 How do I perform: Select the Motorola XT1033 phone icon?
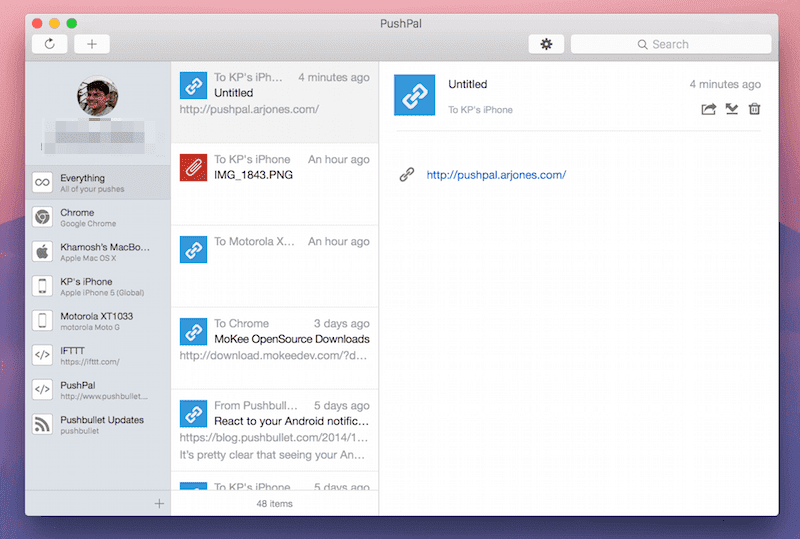point(42,321)
